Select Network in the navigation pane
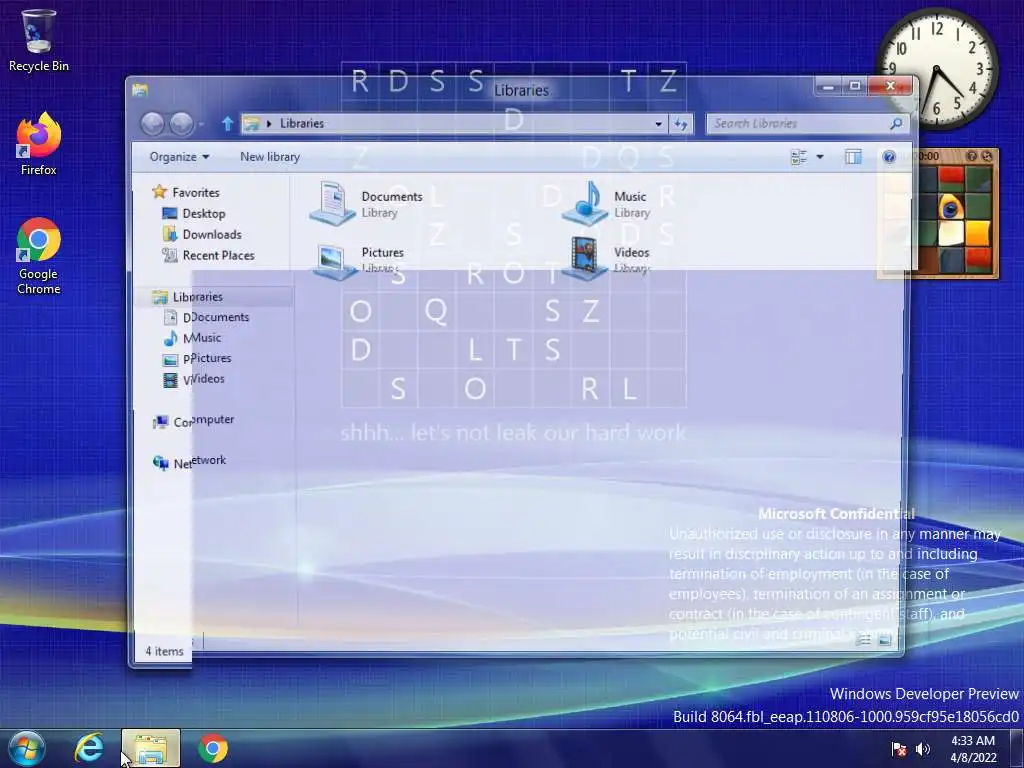 [189, 462]
